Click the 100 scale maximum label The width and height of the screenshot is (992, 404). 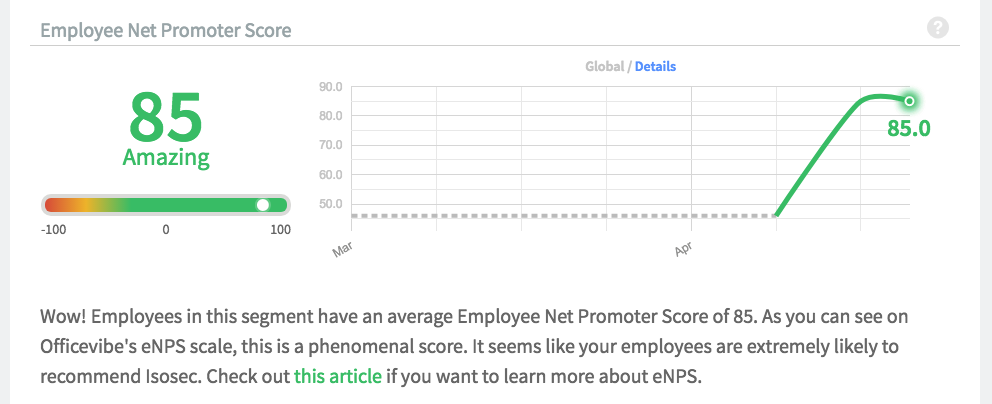(281, 230)
